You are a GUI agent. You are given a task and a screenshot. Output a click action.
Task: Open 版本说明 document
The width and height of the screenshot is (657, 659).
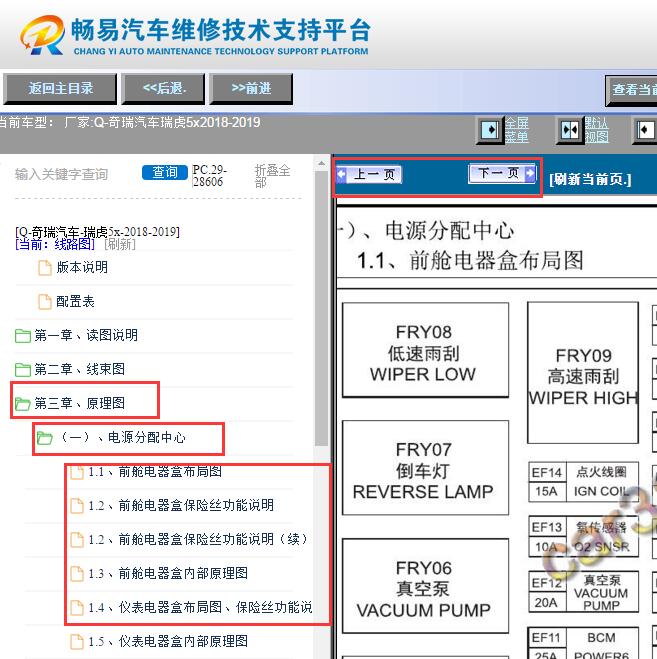click(x=82, y=267)
